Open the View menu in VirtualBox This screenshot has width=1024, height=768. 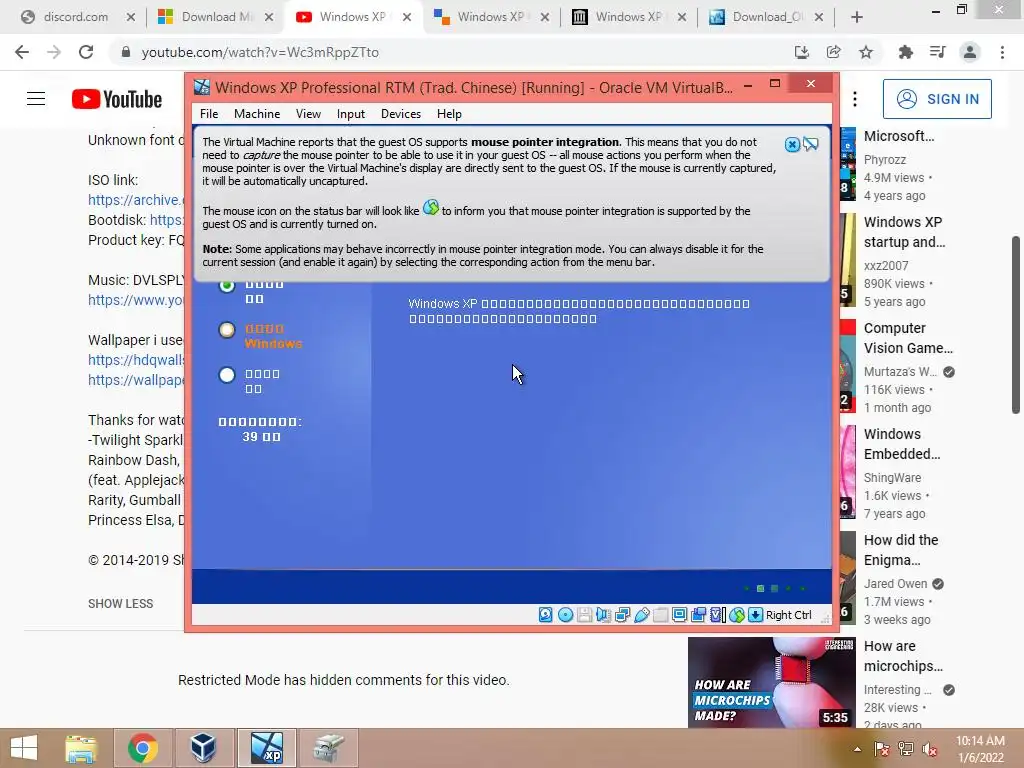308,114
